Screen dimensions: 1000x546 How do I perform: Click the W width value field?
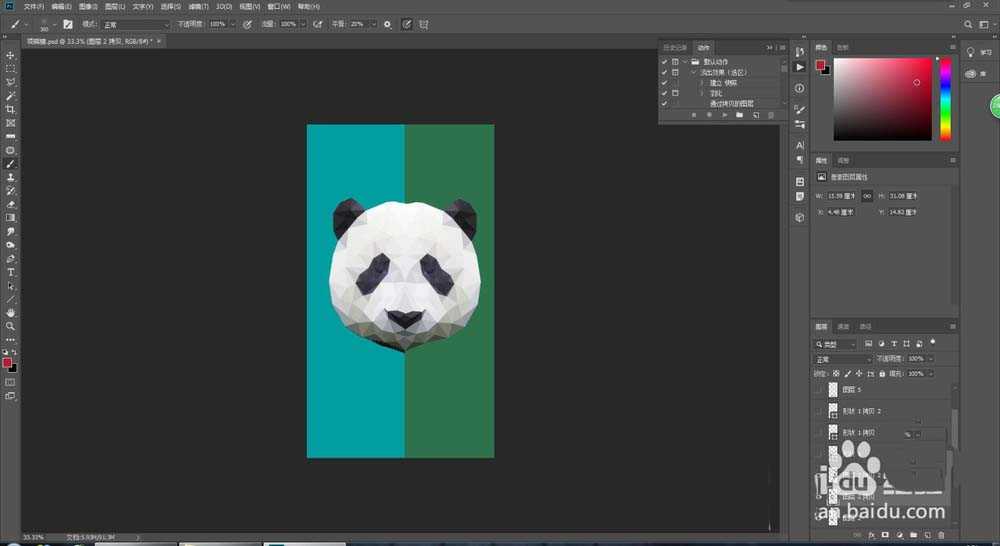842,195
